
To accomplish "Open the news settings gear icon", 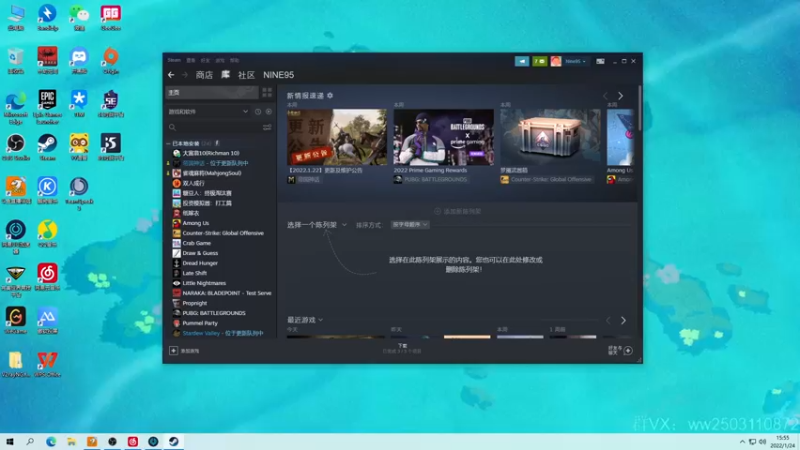I will point(330,95).
